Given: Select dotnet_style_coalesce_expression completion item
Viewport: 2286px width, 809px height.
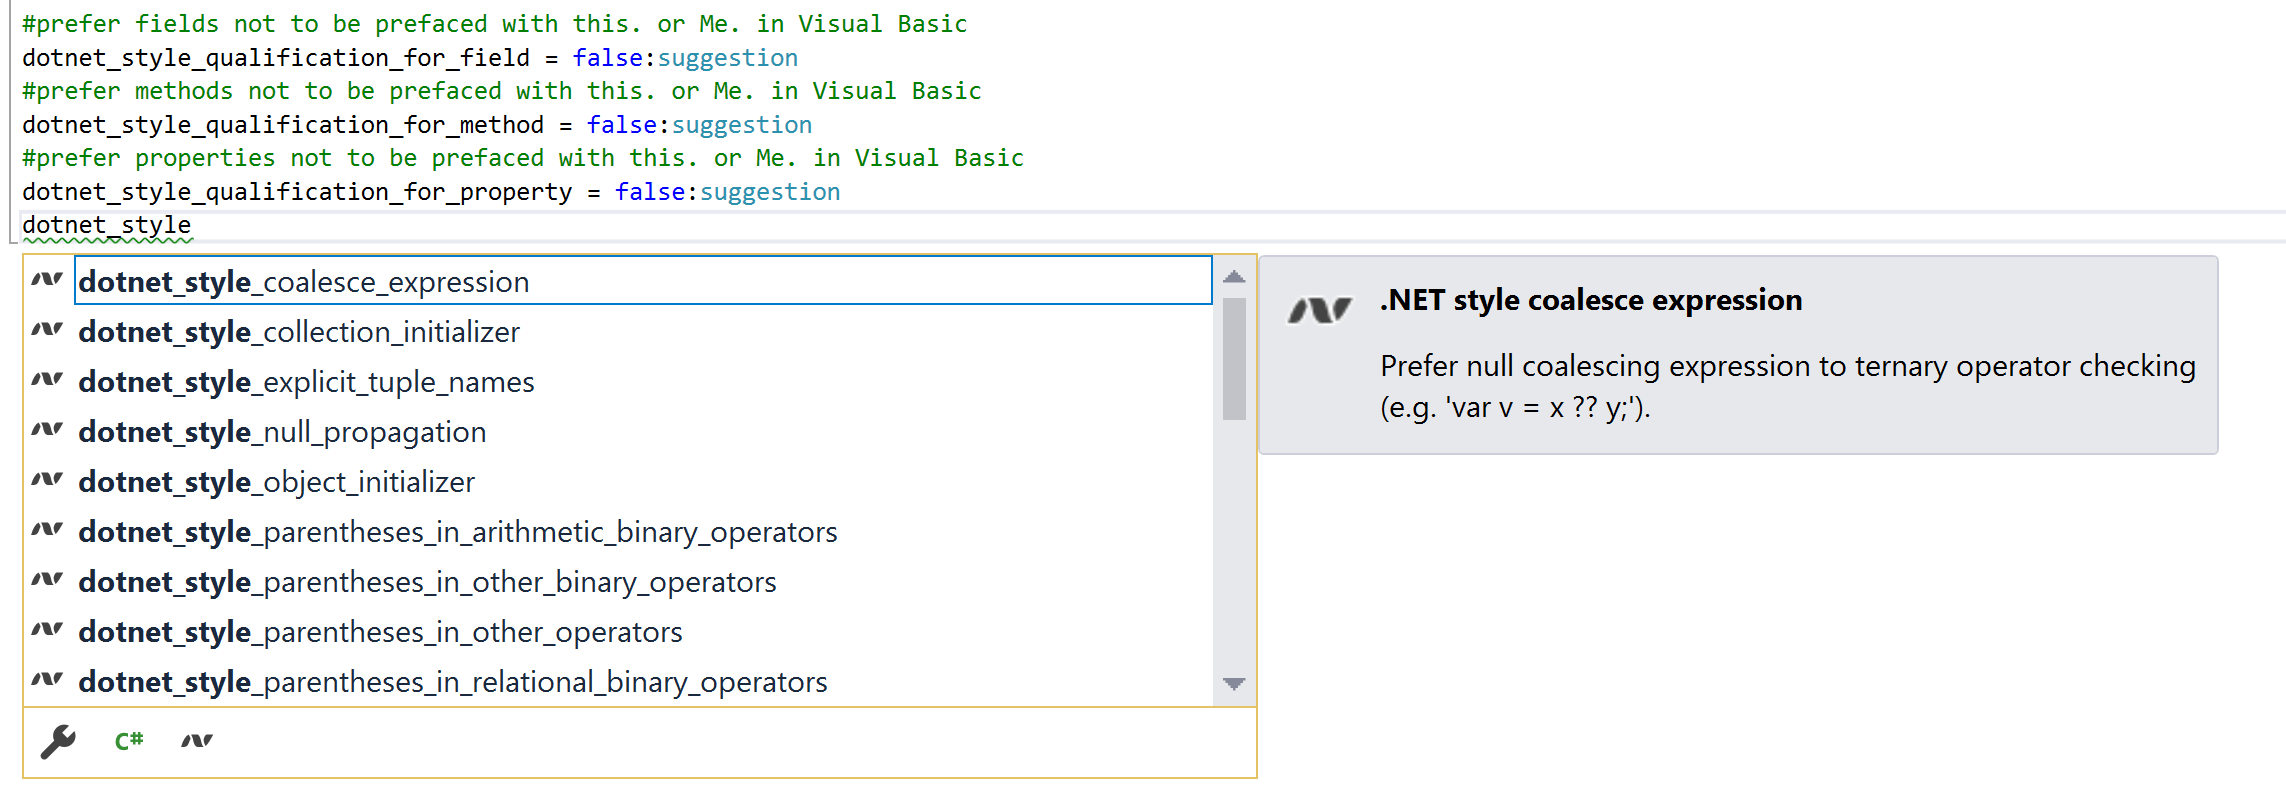Looking at the screenshot, I should point(644,281).
